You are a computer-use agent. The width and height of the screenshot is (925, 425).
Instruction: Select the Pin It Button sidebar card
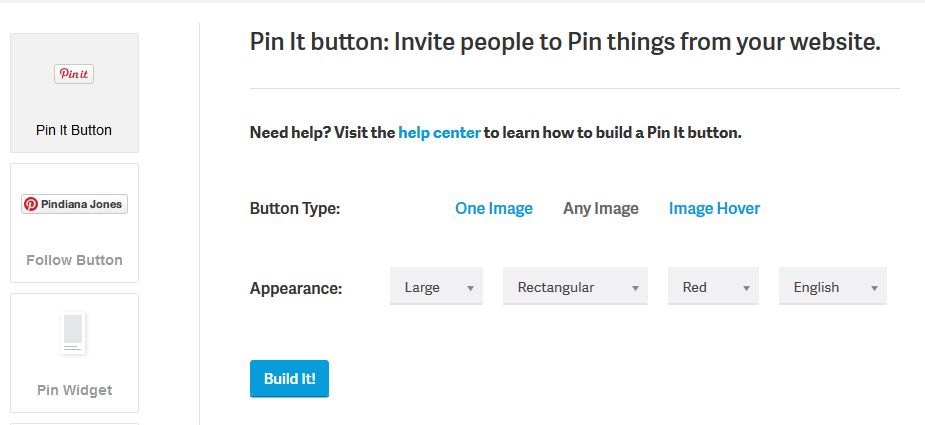coord(74,93)
